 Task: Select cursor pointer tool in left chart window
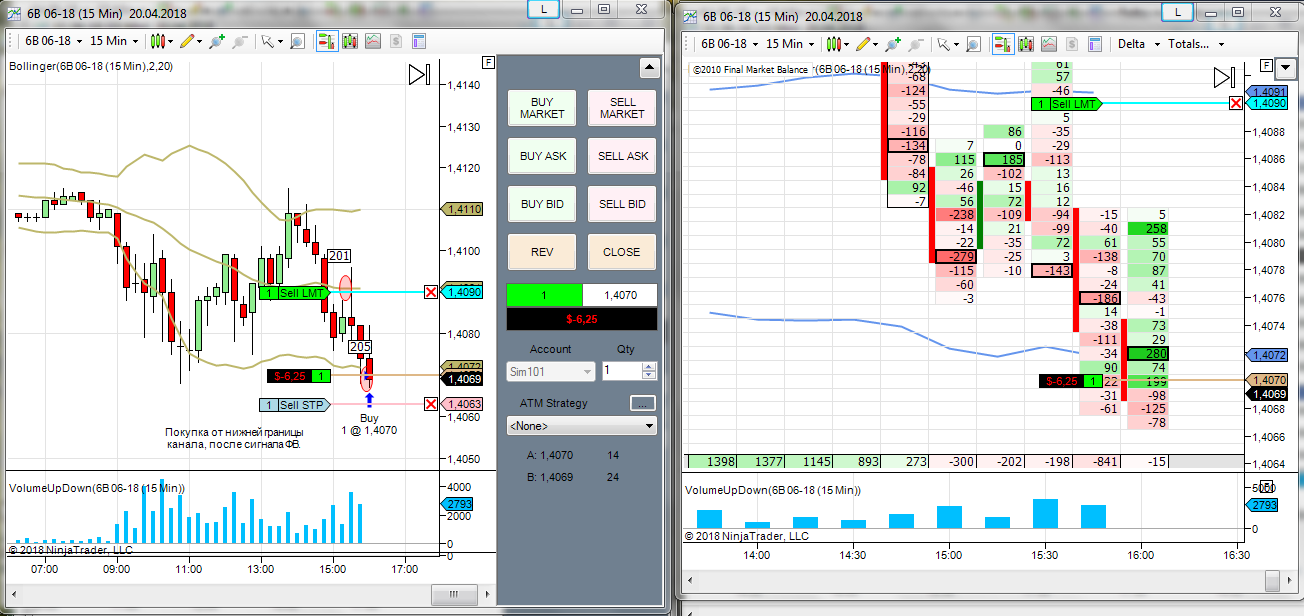267,41
